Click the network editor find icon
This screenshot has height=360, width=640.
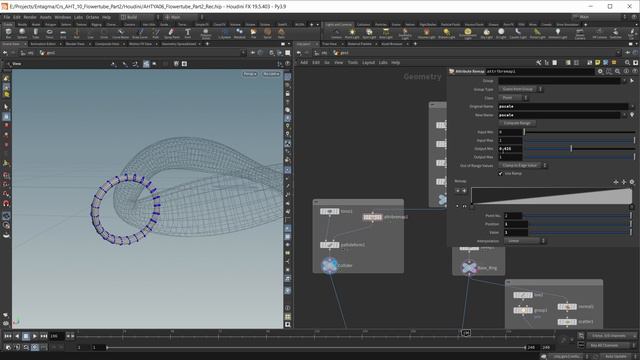(x=627, y=62)
